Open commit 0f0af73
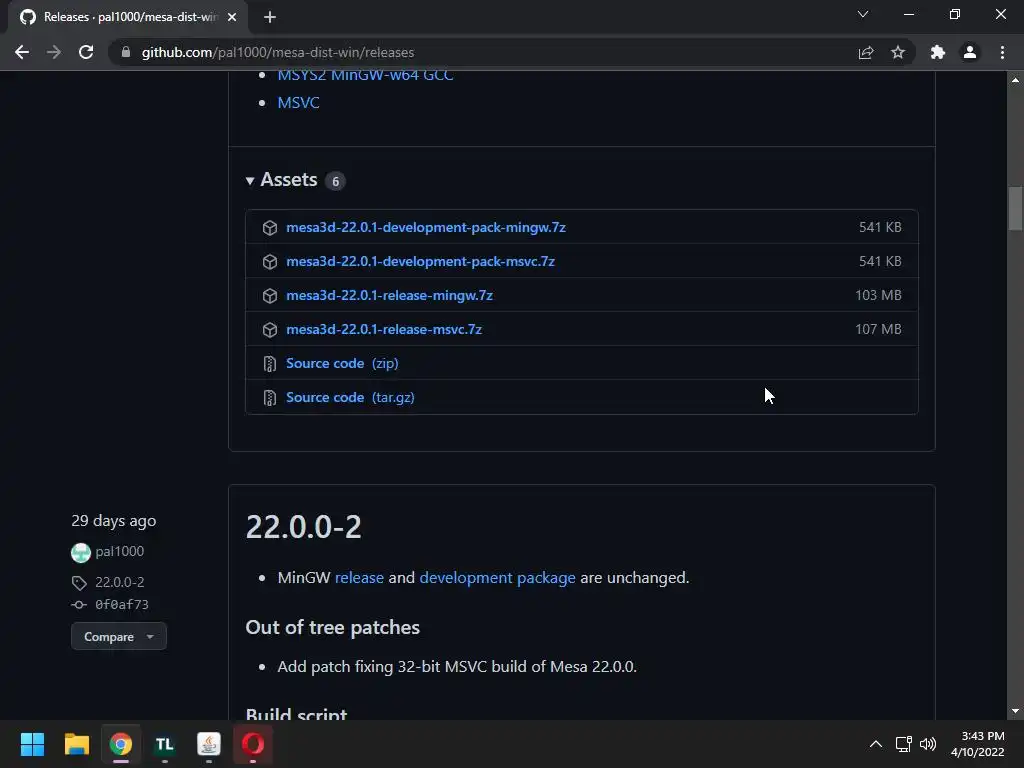Viewport: 1024px width, 768px height. coord(122,605)
